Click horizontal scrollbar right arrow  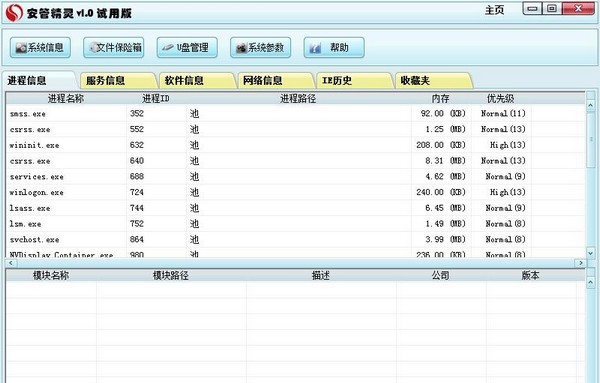point(581,263)
